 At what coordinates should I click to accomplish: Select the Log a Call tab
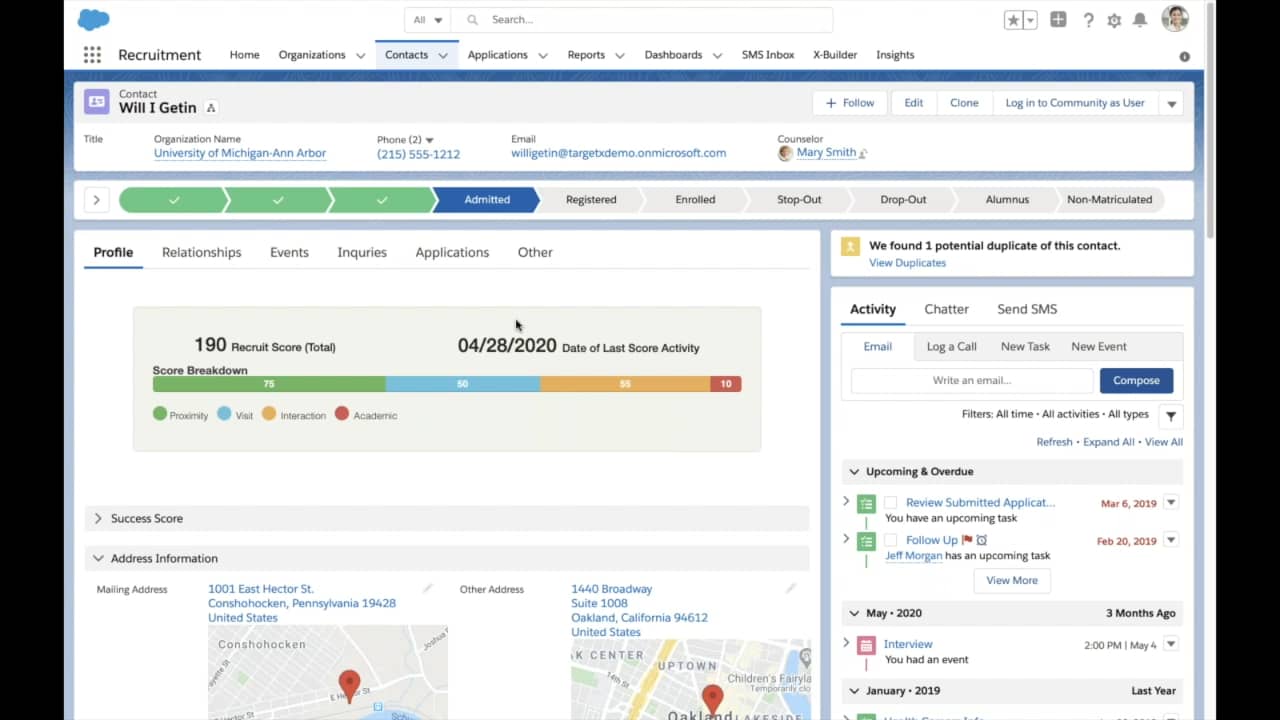pos(951,347)
